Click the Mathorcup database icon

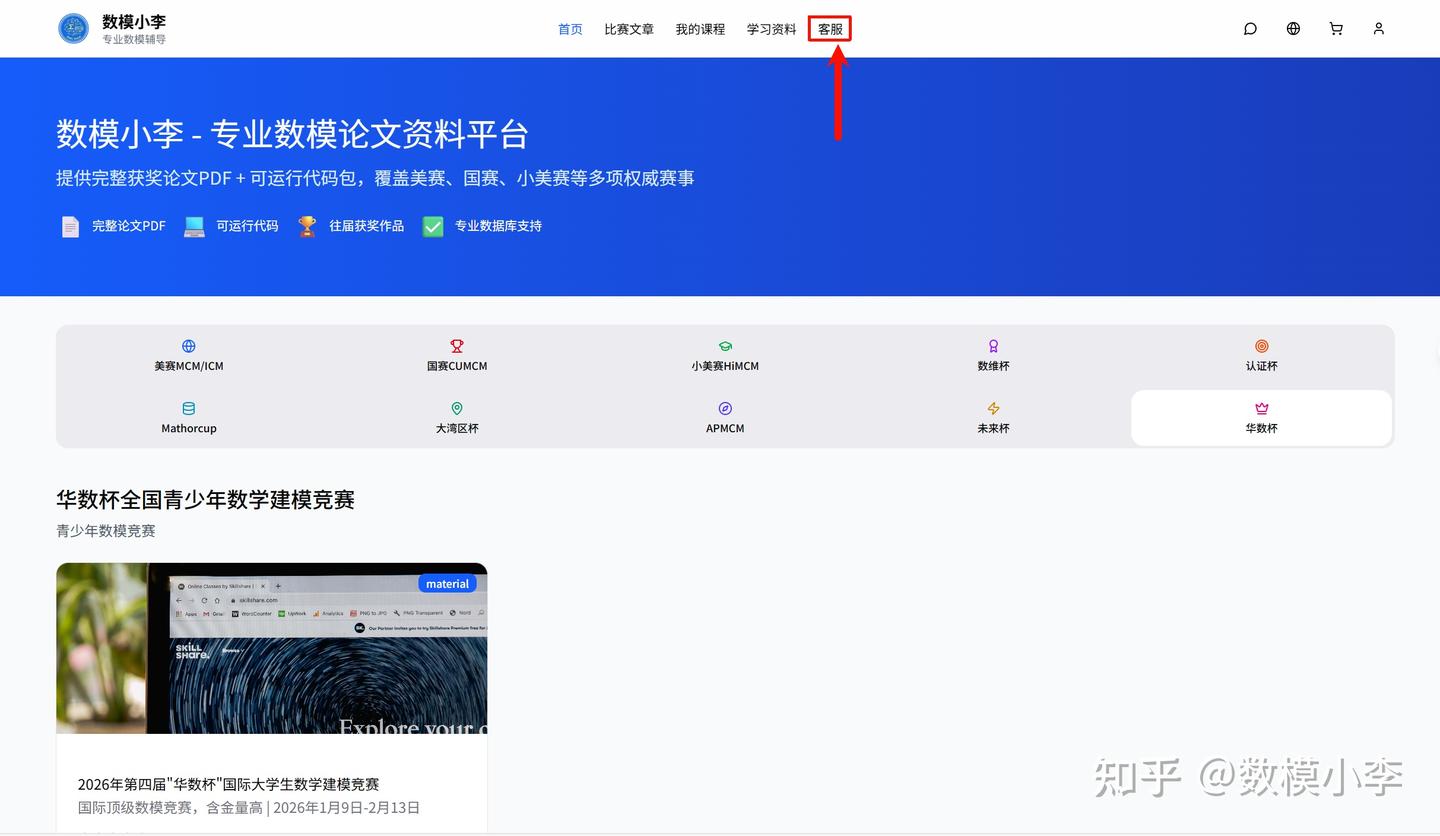coord(189,409)
